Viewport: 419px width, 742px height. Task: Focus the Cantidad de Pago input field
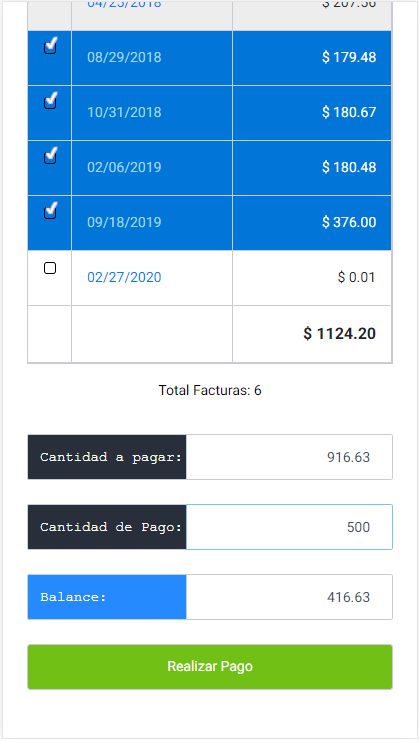[289, 527]
